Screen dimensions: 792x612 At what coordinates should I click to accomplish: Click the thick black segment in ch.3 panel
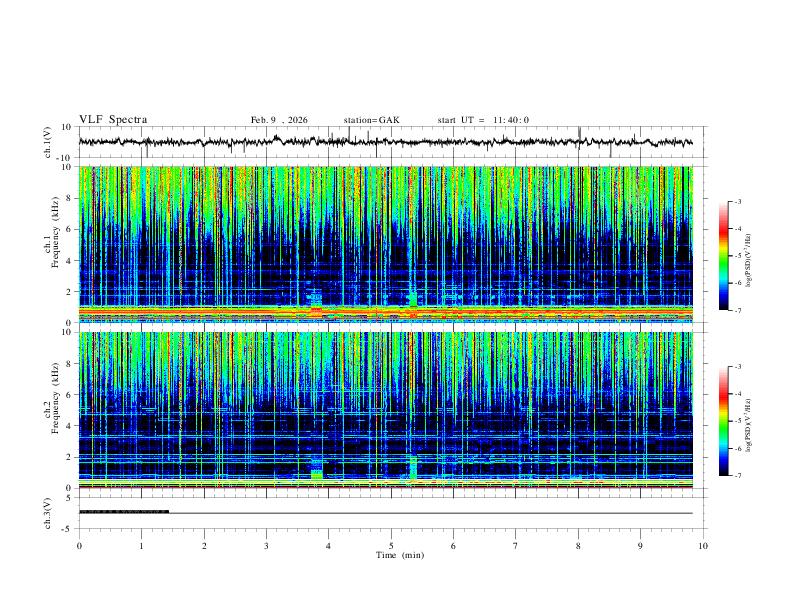coord(124,512)
